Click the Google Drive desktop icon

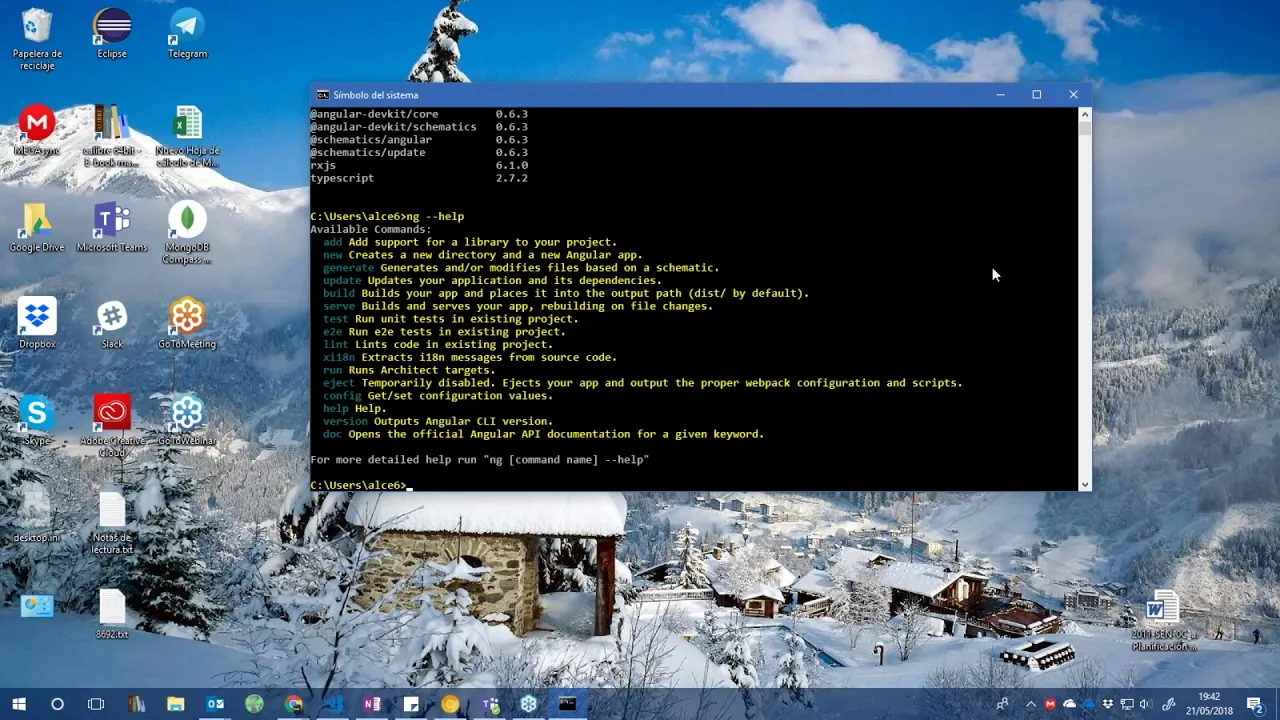(37, 227)
